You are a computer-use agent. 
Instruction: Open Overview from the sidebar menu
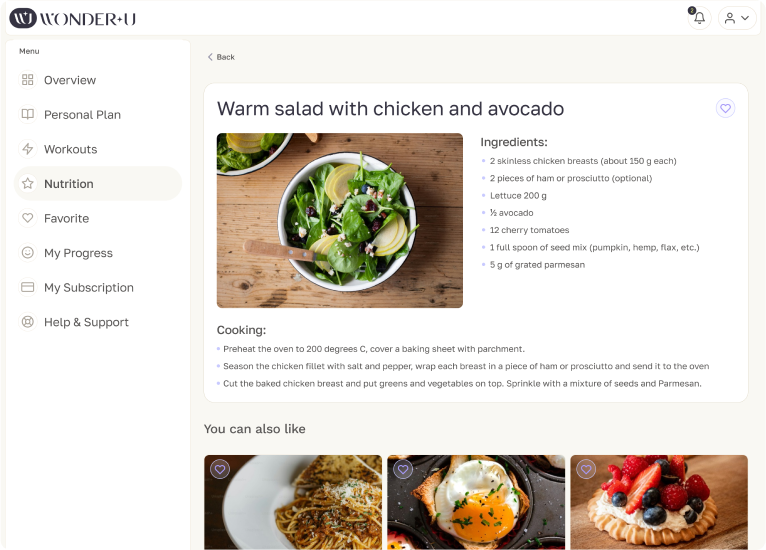coord(69,80)
